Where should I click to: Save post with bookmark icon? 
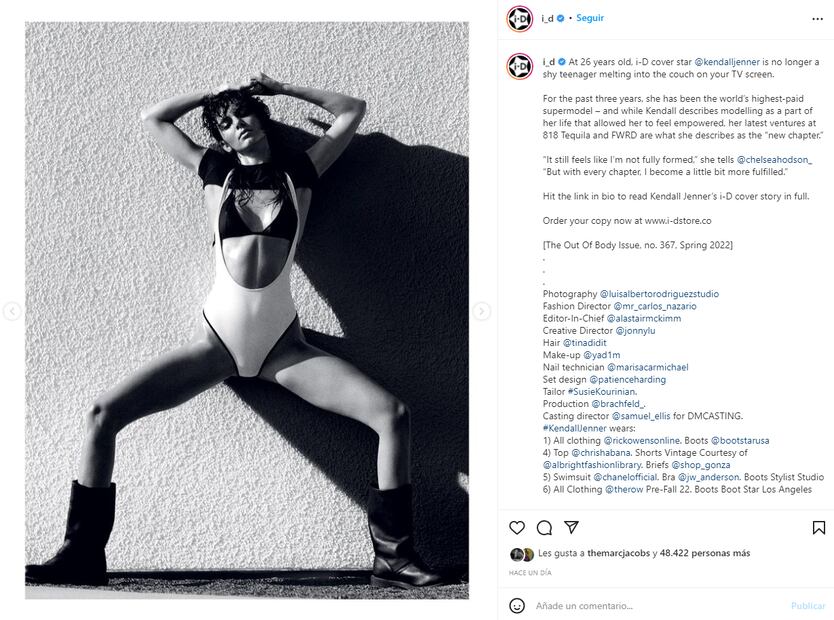[819, 527]
